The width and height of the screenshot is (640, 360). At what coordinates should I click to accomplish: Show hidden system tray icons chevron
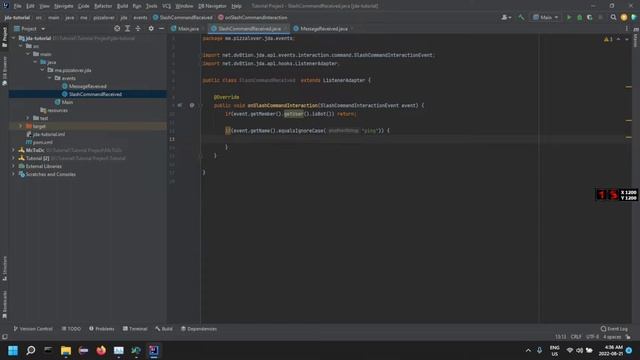pos(528,350)
